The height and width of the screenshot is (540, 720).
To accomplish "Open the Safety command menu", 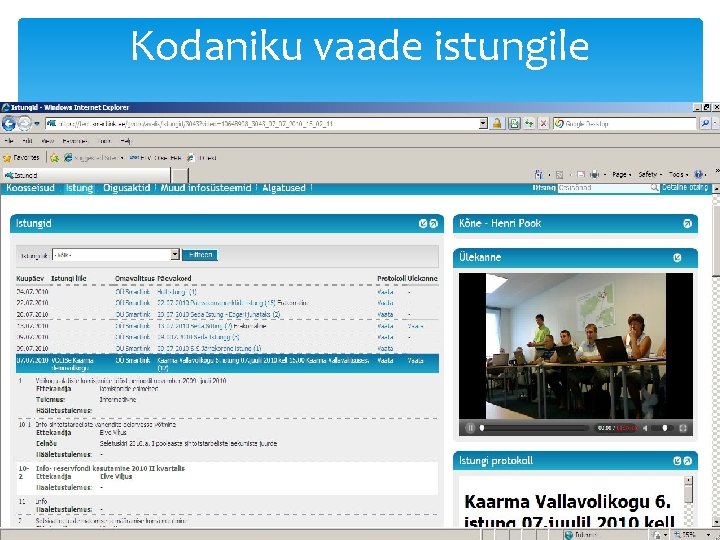I will pyautogui.click(x=650, y=174).
